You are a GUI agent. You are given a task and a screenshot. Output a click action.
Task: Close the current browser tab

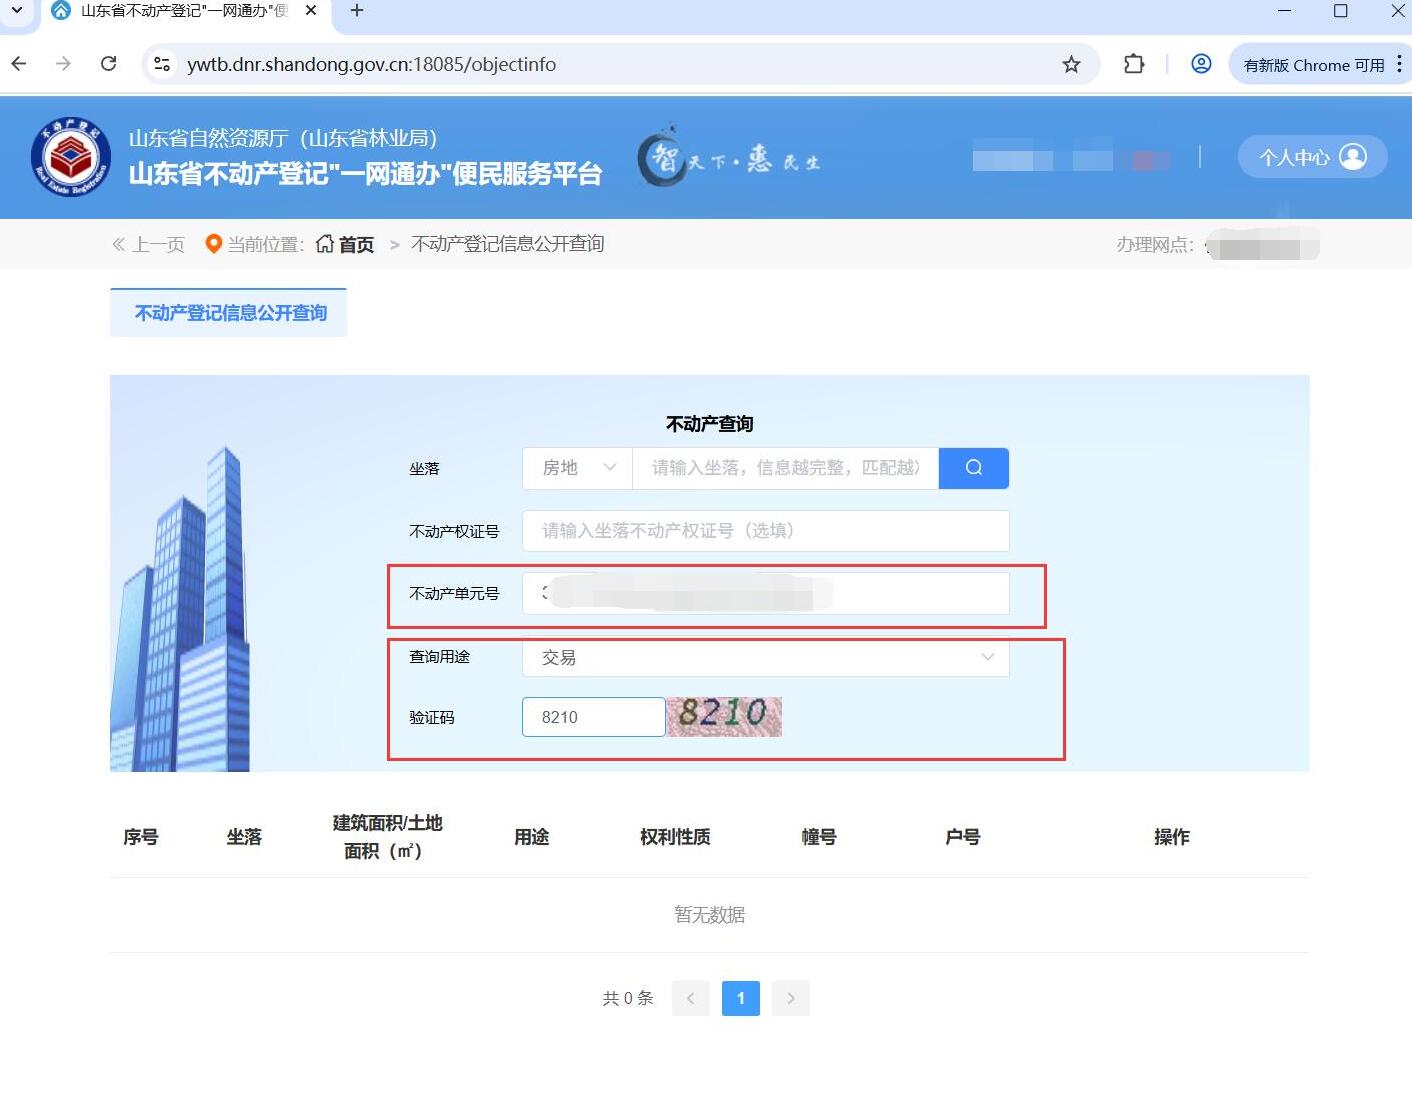[x=311, y=11]
